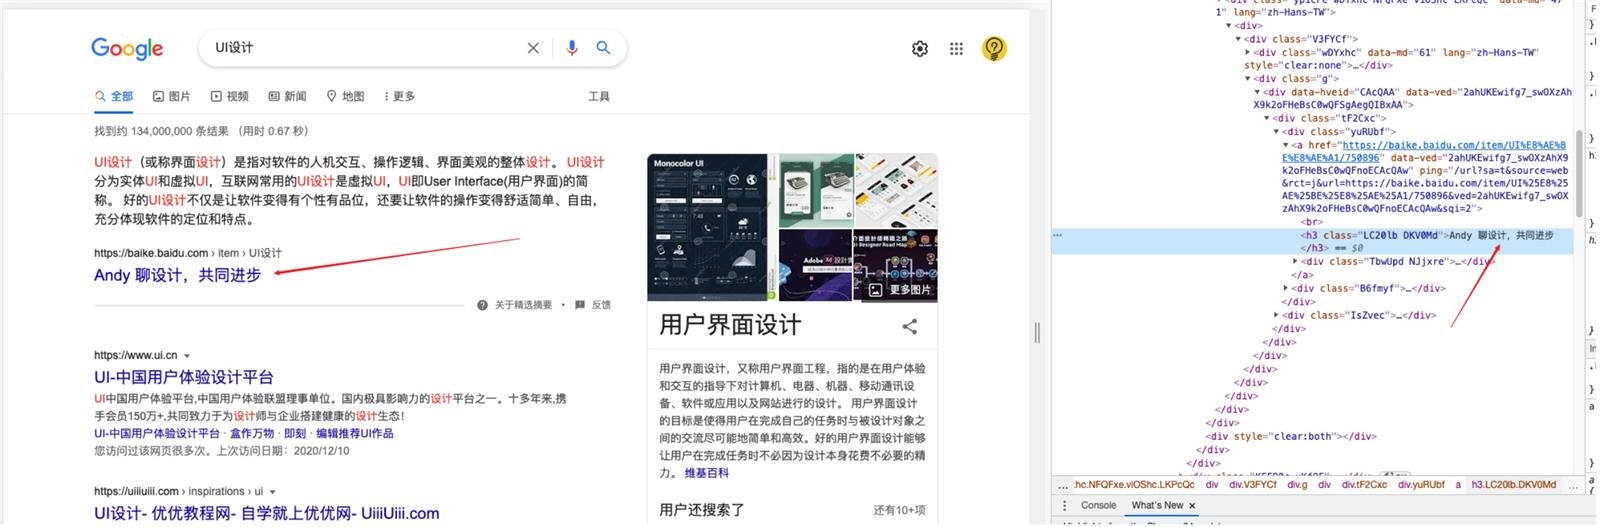Screen dimensions: 1600x527
Task: Open the 关于精选摘要 link
Action: 523,305
